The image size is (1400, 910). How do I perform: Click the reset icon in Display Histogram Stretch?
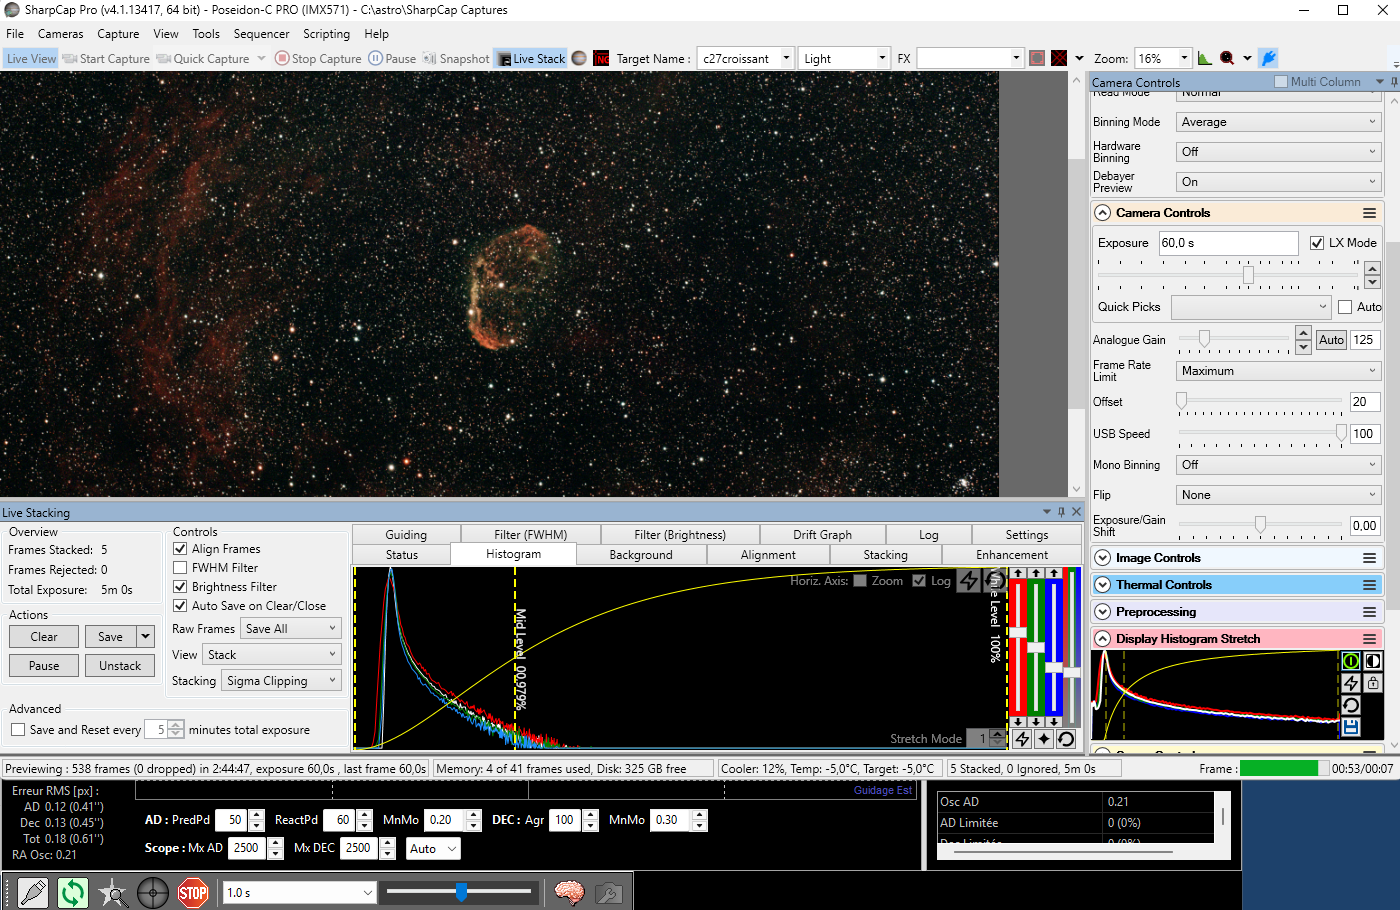click(1351, 705)
